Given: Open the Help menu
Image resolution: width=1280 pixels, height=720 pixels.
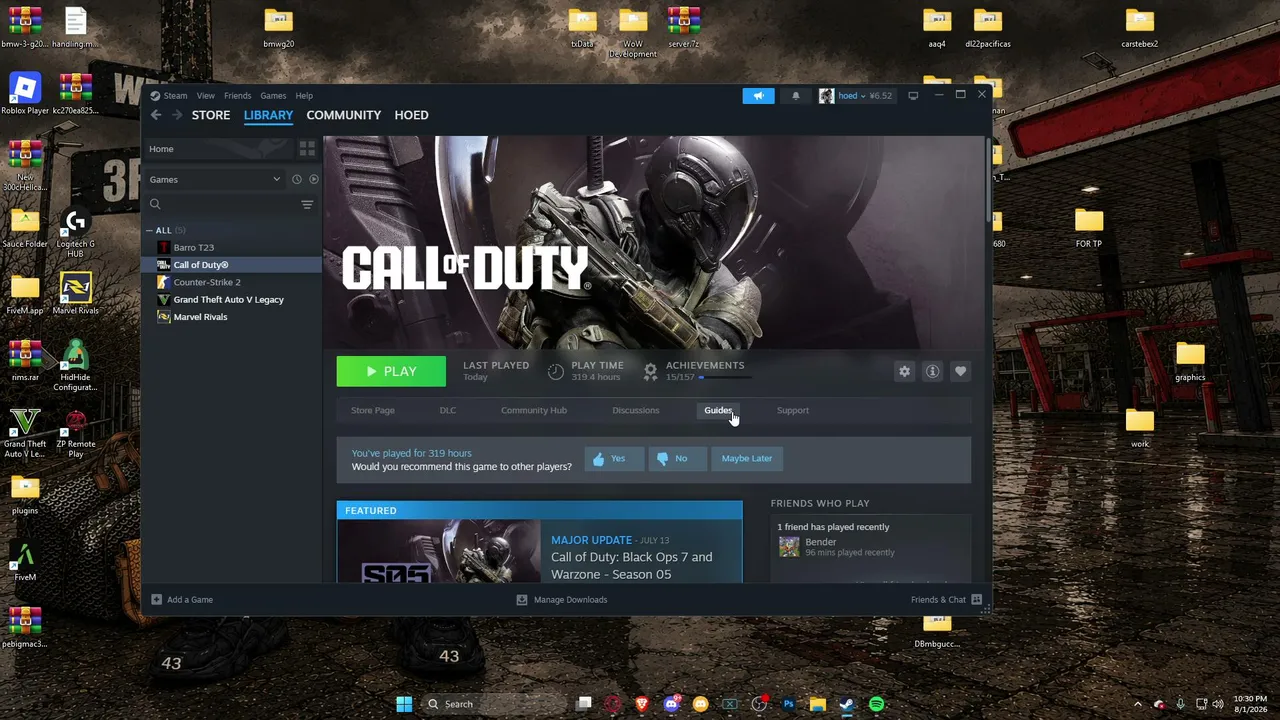Looking at the screenshot, I should click(x=304, y=96).
